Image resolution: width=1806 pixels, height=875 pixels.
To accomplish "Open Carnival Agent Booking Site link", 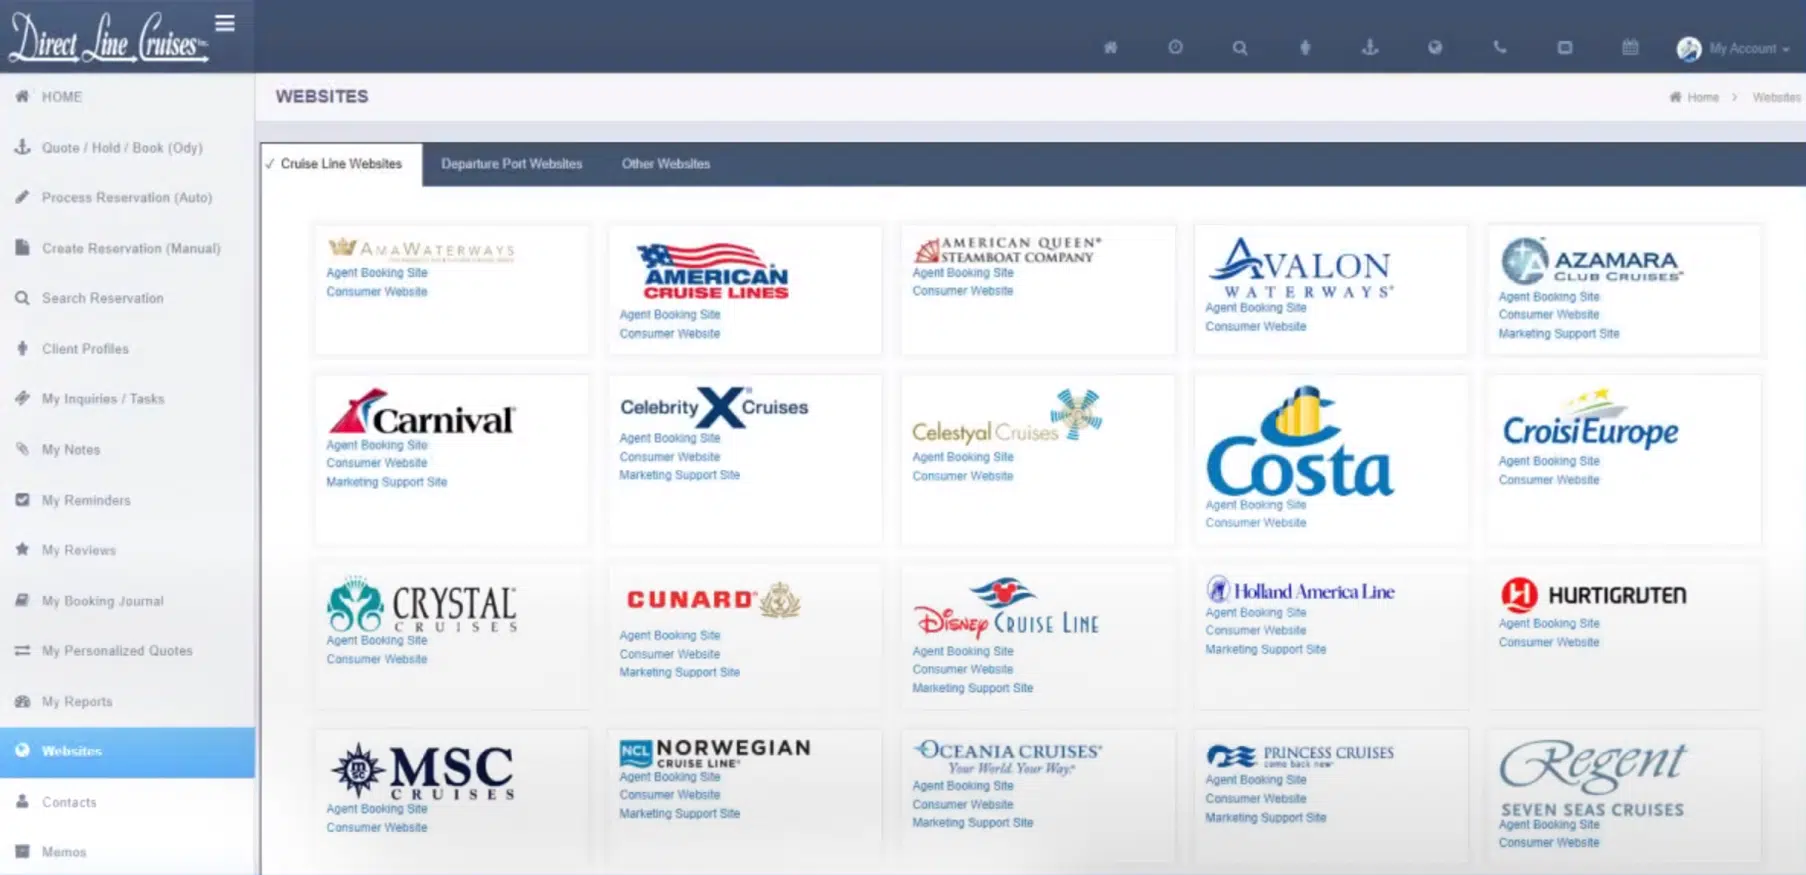I will tap(376, 445).
